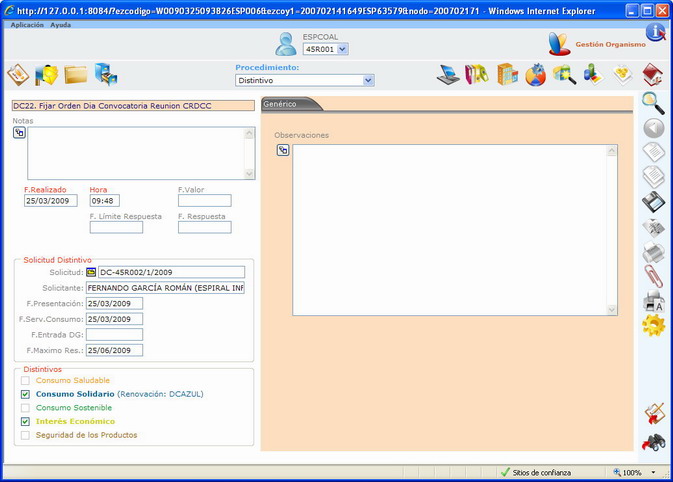Check the Consumo Sostenible checkbox
The image size is (673, 482).
click(25, 408)
